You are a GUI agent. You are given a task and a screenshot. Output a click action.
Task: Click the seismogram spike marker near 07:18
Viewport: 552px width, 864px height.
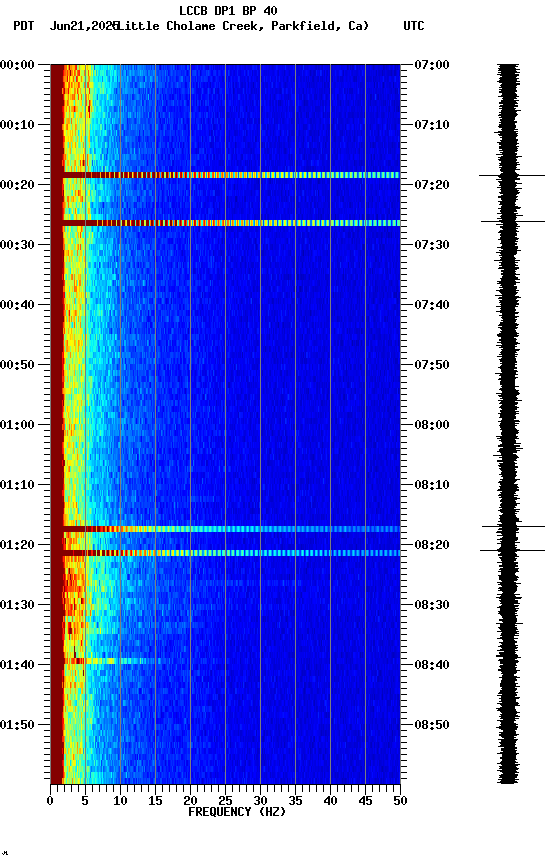512,176
